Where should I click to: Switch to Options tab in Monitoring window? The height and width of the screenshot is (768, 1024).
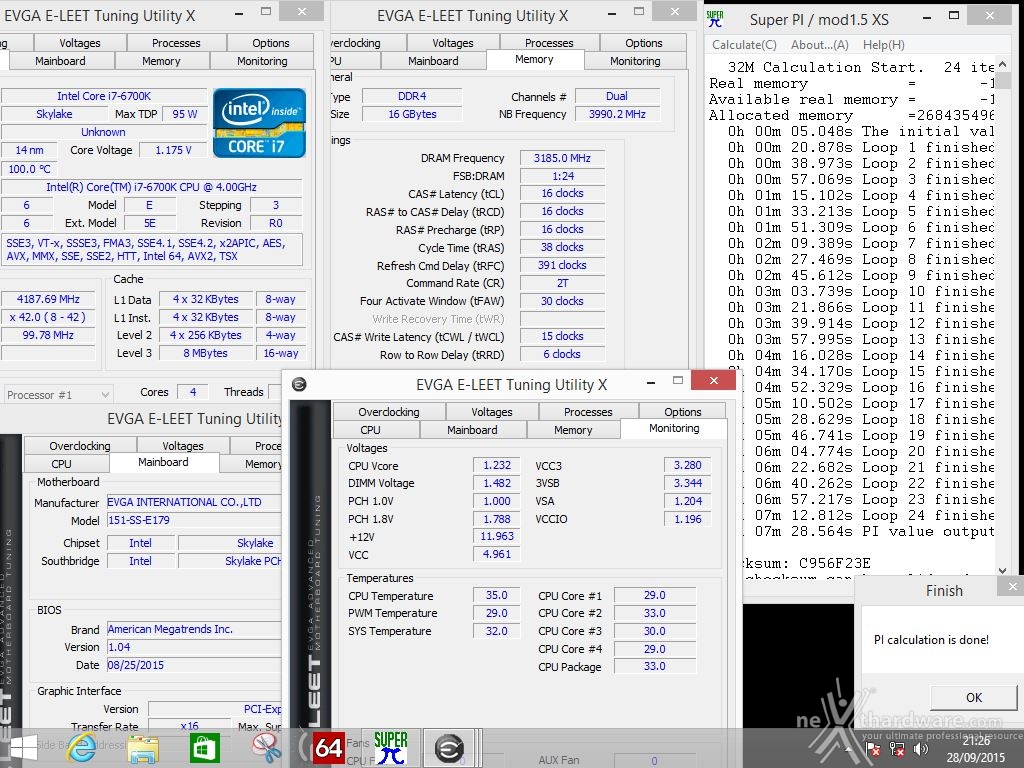coord(682,412)
